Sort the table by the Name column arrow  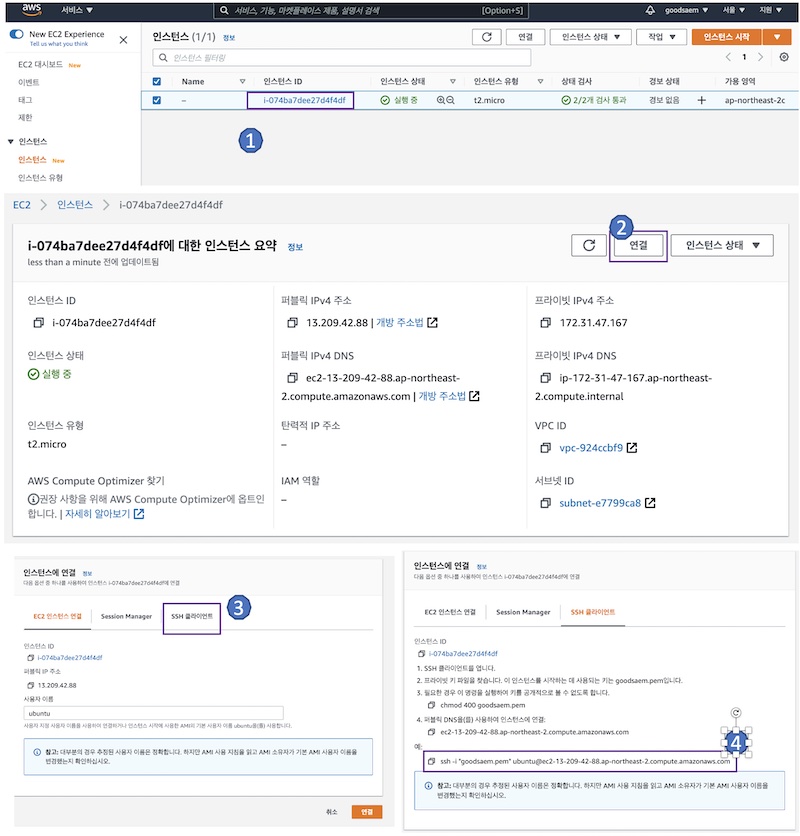click(242, 82)
